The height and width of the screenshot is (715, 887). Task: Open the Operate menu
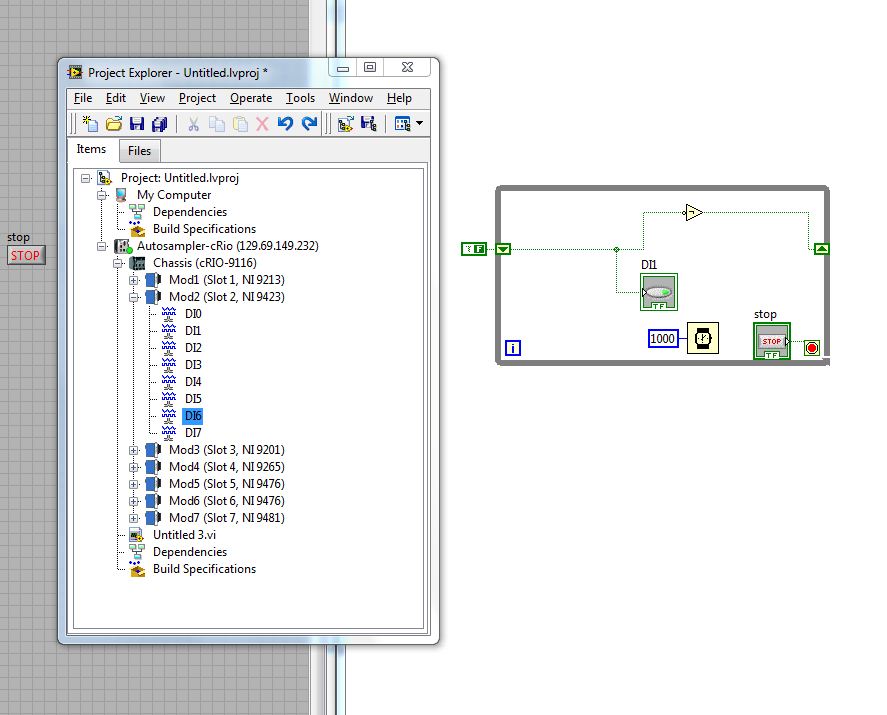pos(250,98)
